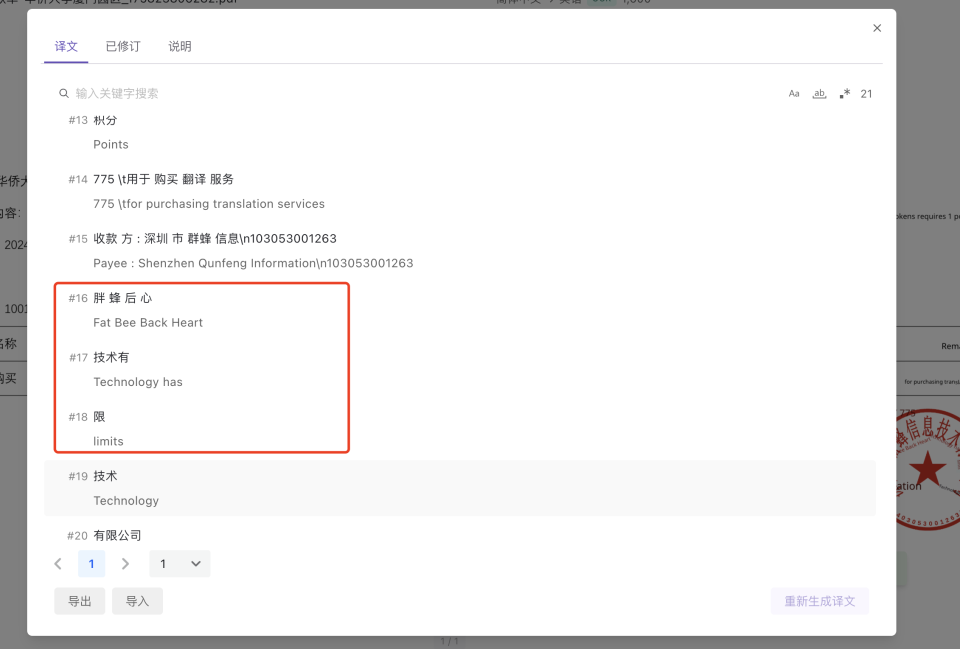
Task: Click the 导出 export button
Action: (79, 601)
